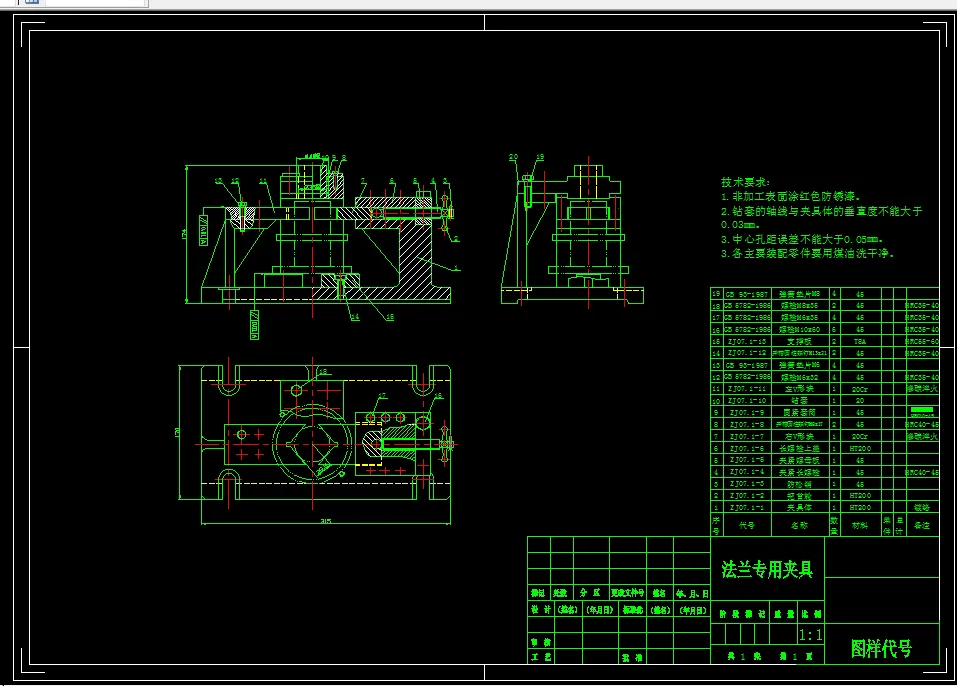Image resolution: width=957 pixels, height=686 pixels.
Task: Click balloon number 19 on side view
Action: [540, 157]
